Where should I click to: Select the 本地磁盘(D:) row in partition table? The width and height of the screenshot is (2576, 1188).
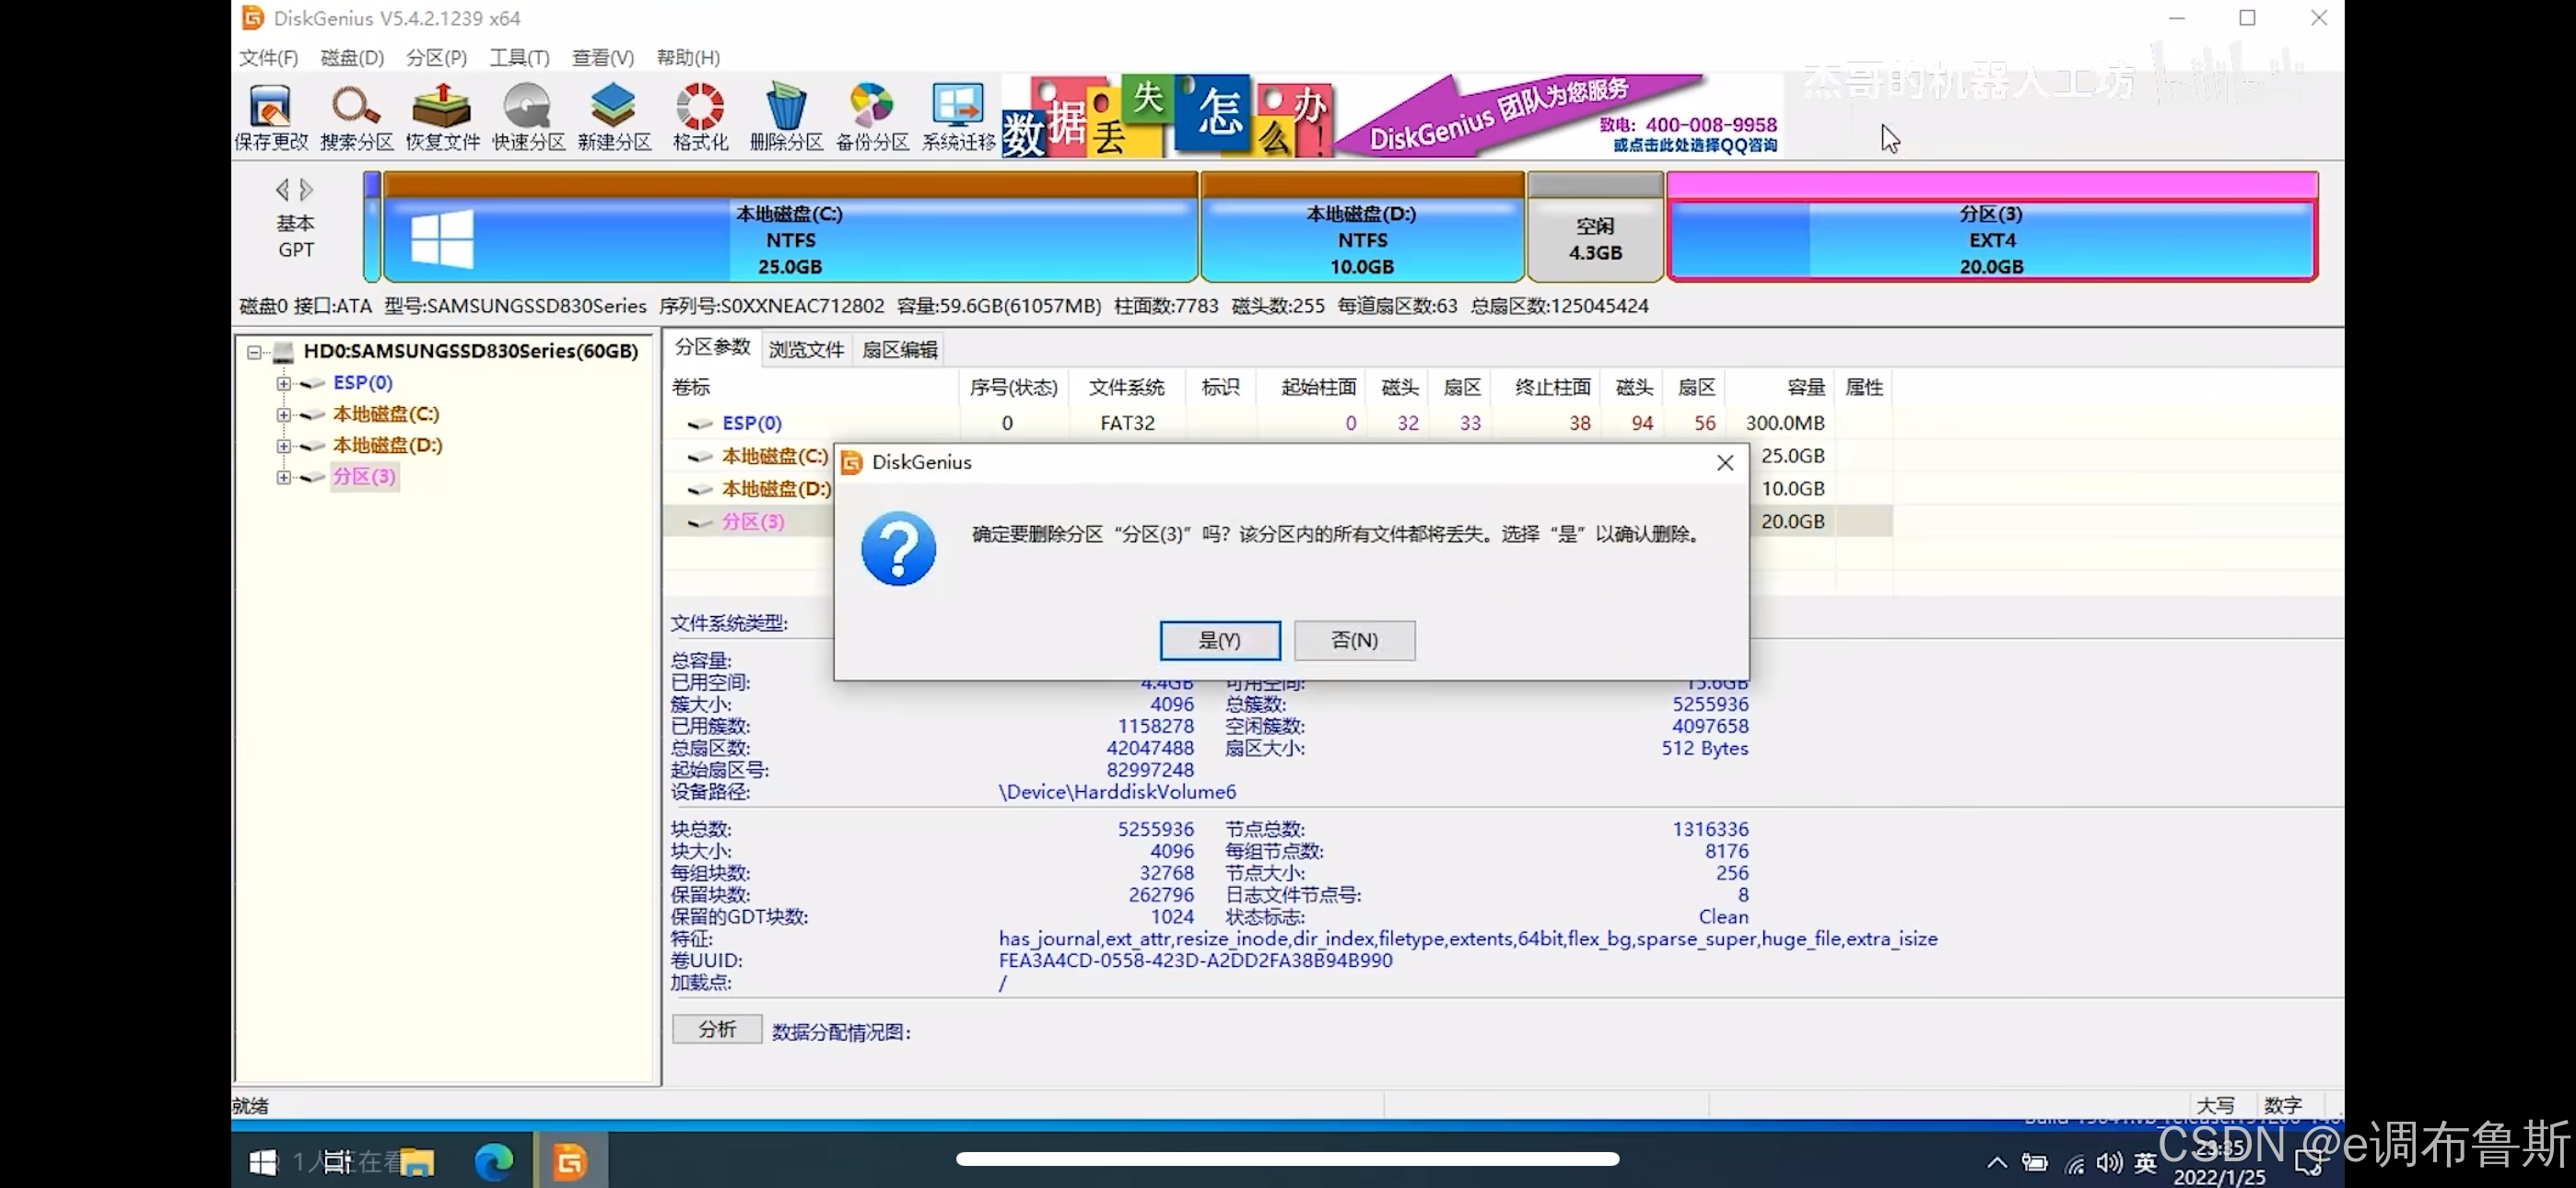[x=750, y=489]
